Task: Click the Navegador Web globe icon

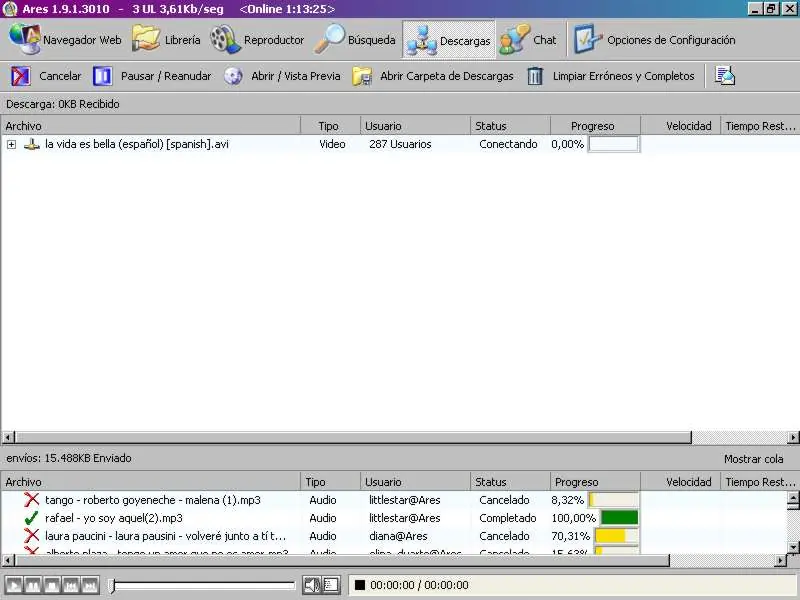Action: (x=24, y=39)
